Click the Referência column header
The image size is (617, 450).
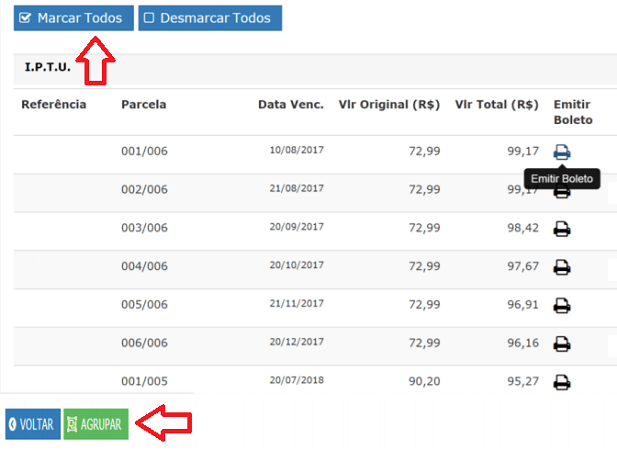[x=54, y=104]
